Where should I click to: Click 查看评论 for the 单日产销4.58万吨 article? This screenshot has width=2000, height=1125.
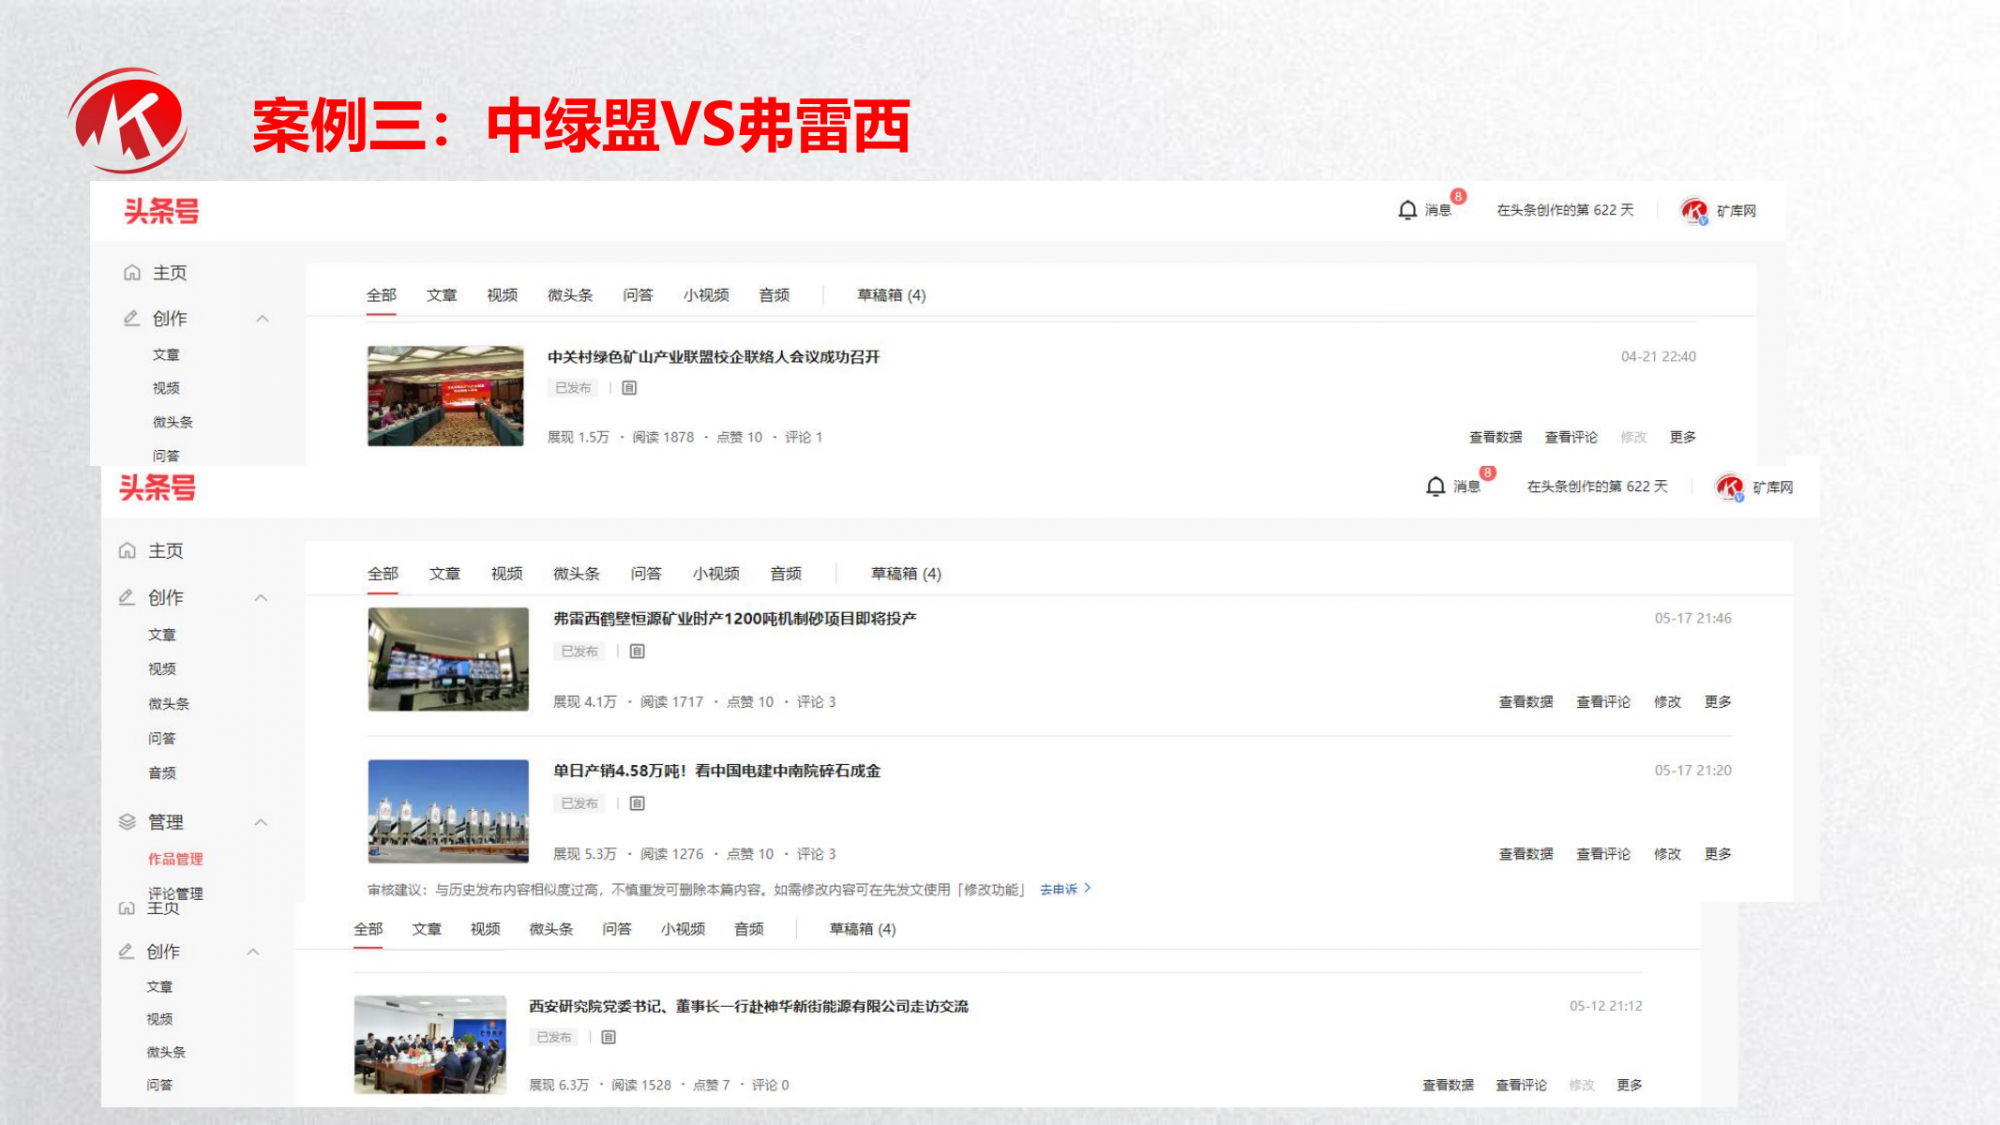point(1603,854)
